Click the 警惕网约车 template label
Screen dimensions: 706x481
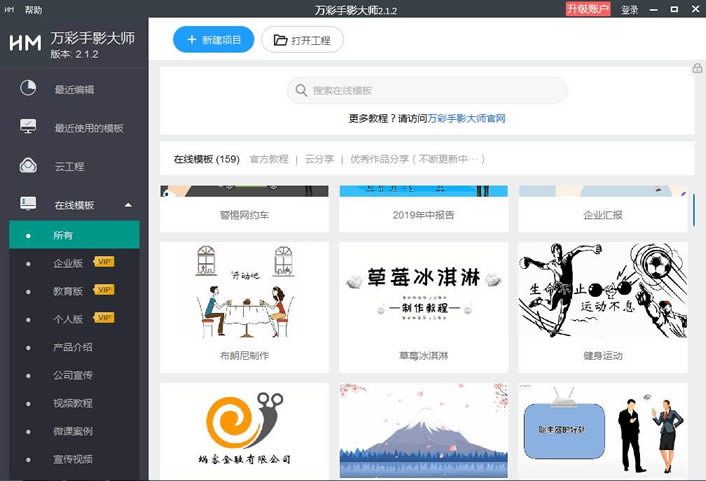244,215
